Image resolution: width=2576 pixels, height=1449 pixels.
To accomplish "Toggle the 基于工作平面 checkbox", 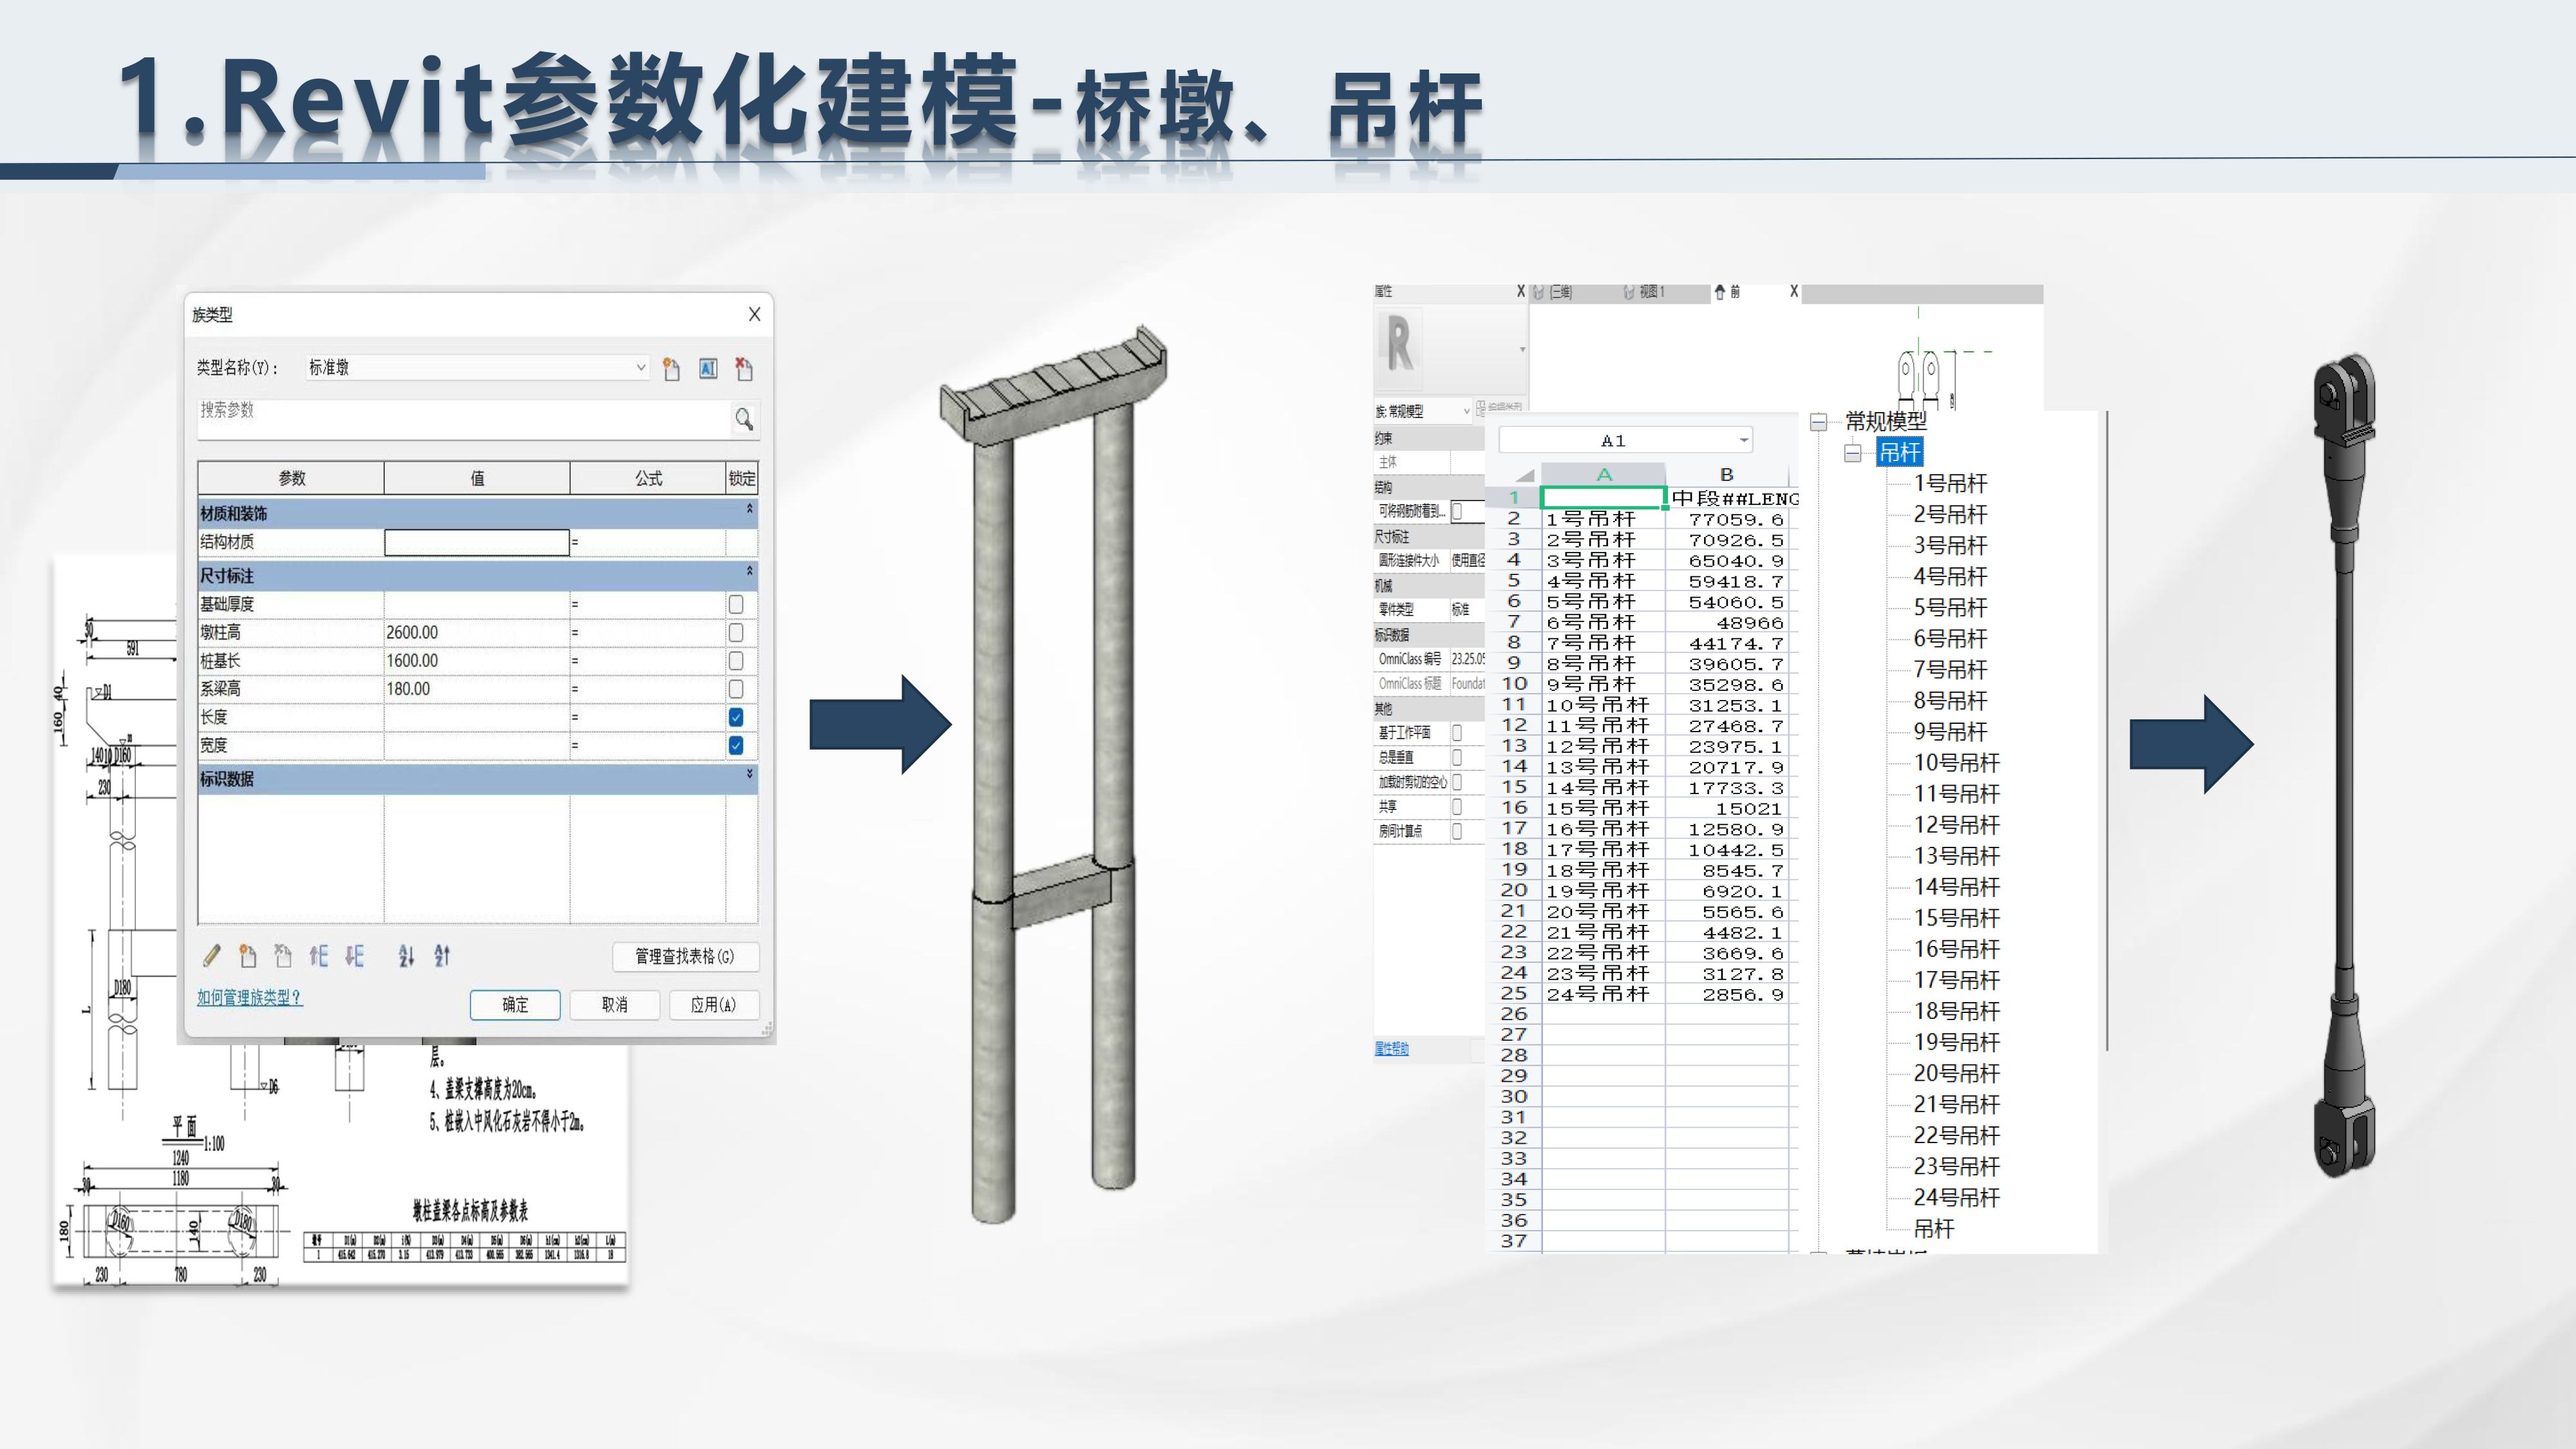I will click(x=1457, y=732).
